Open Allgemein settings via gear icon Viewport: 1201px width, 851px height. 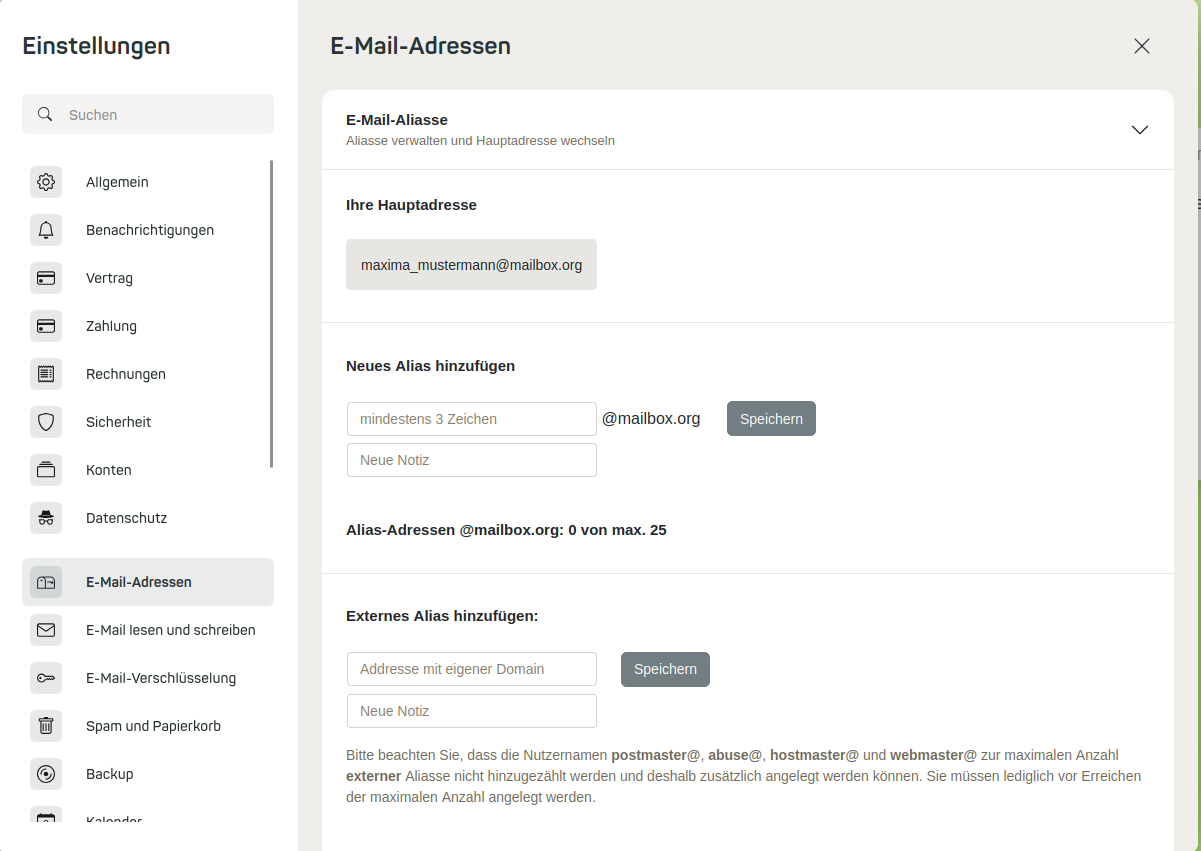point(46,182)
